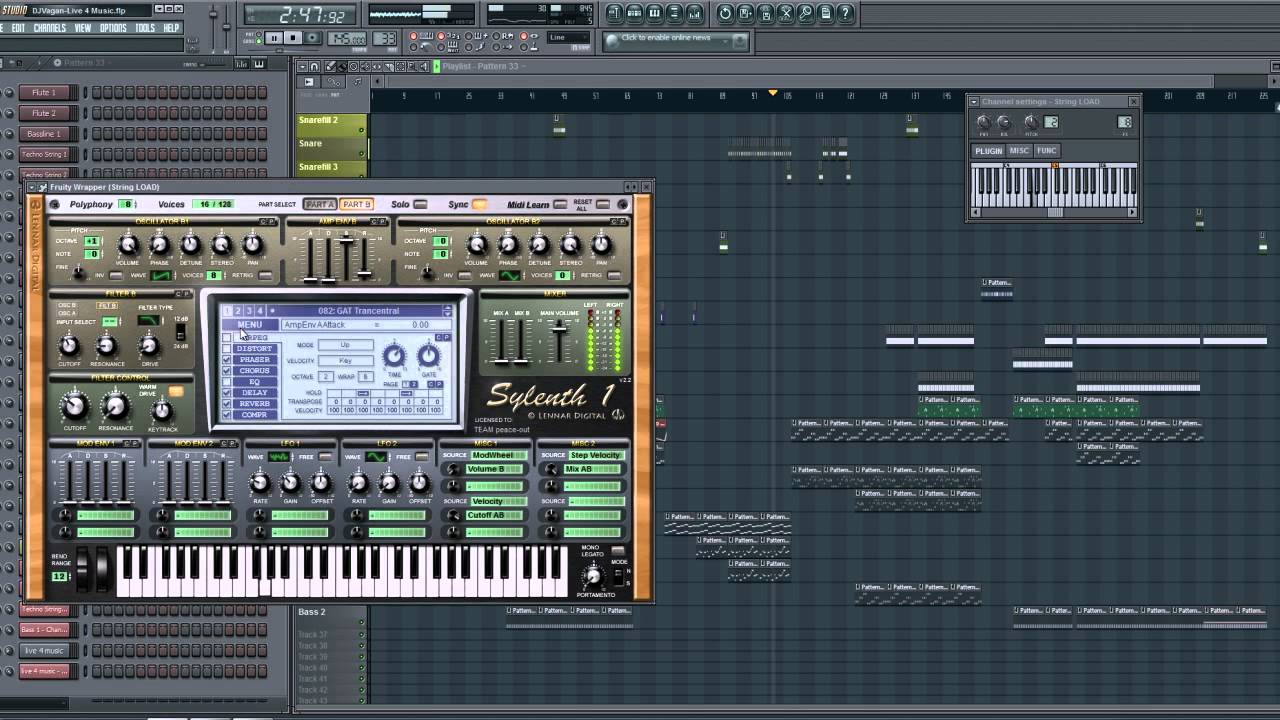Toggle the COMPR effect checkbox
This screenshot has width=1280, height=720.
coord(227,415)
